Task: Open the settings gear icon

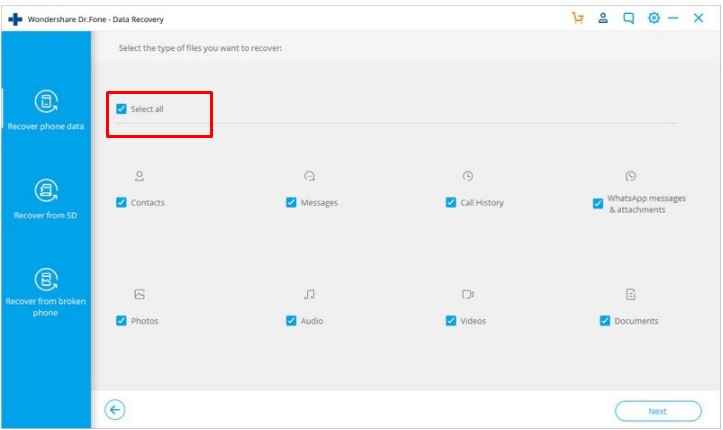Action: [x=653, y=18]
